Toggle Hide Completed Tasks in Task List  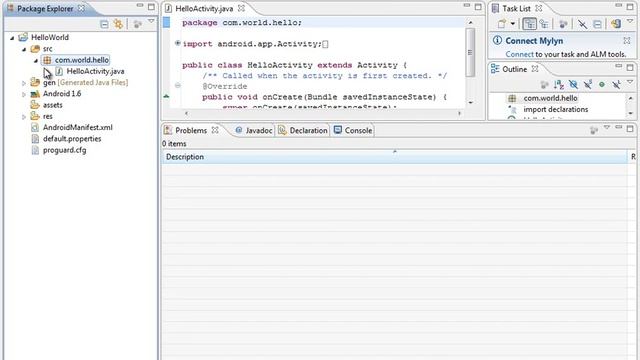[x=582, y=24]
